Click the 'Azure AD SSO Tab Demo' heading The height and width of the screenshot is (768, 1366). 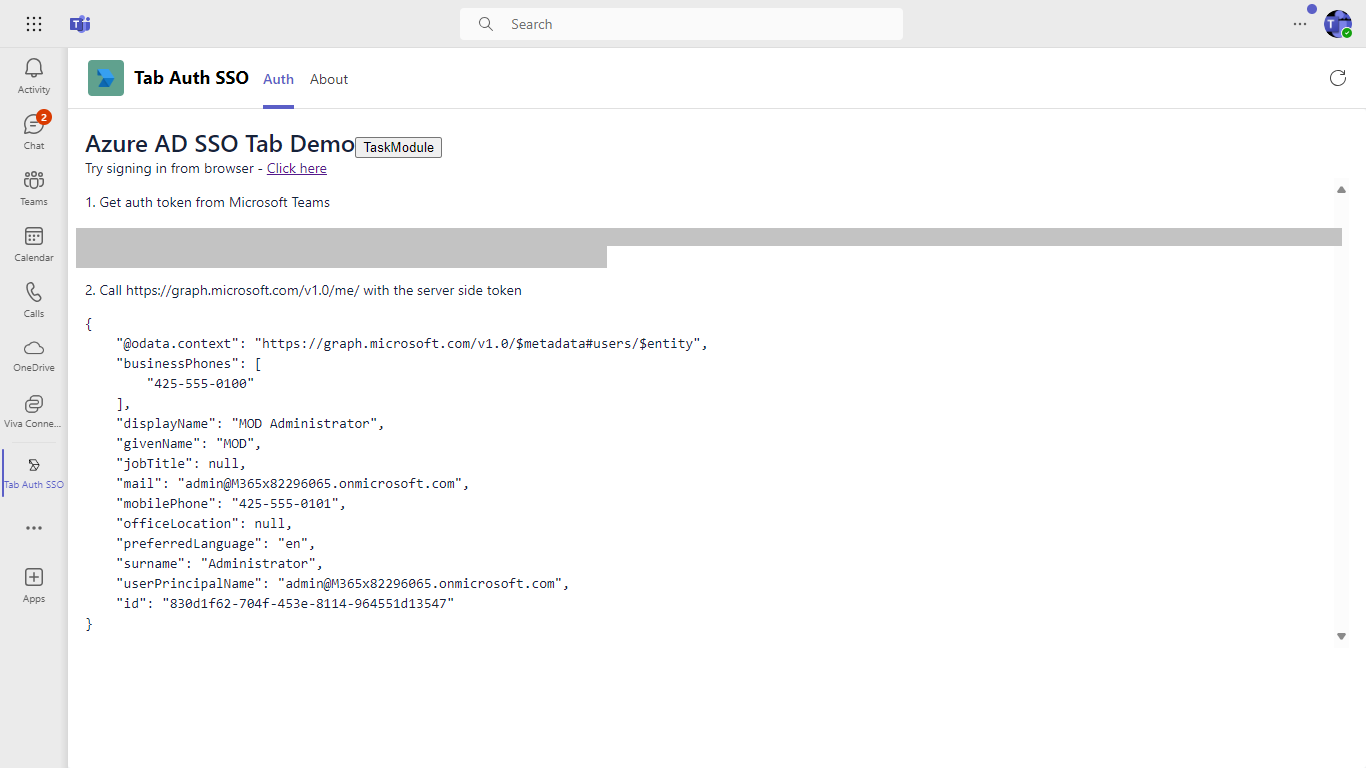pos(220,144)
